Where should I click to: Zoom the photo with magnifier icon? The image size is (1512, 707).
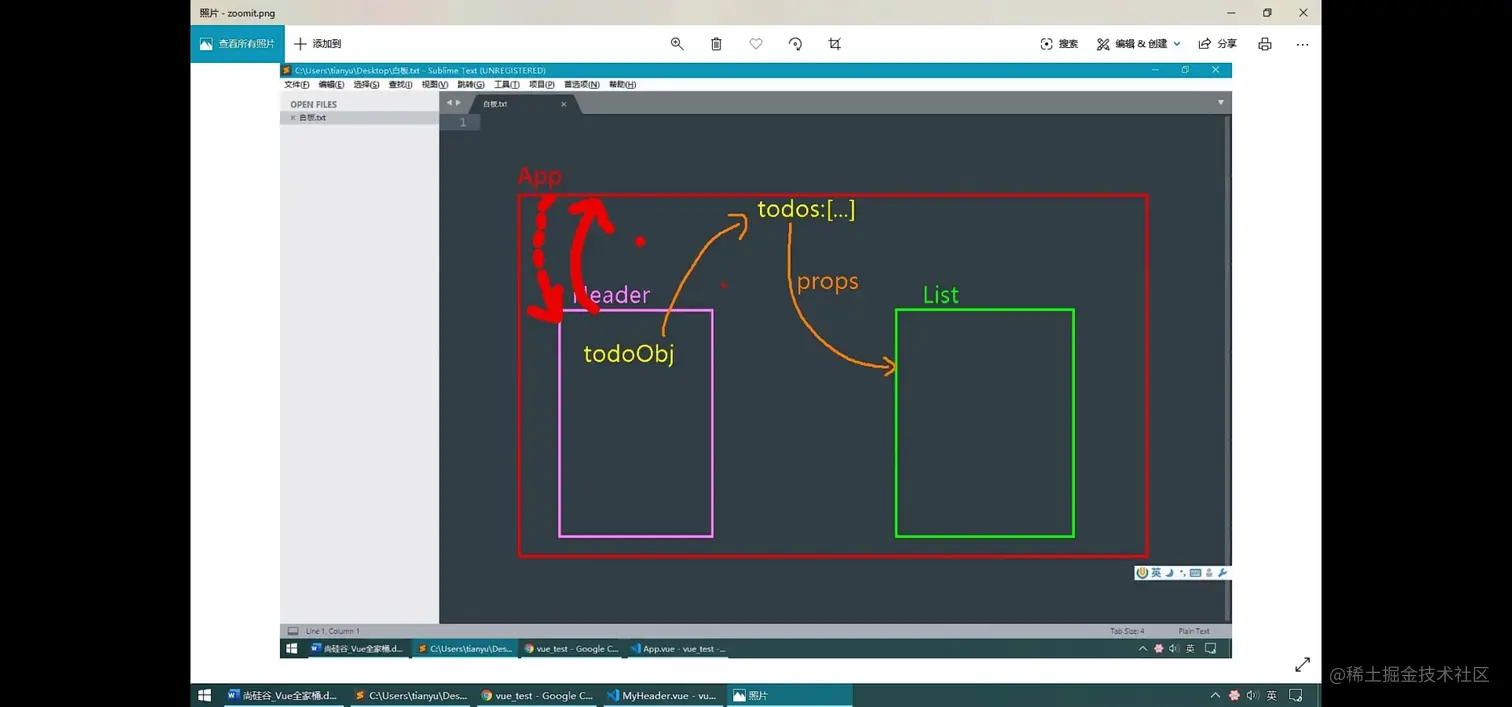pos(677,44)
